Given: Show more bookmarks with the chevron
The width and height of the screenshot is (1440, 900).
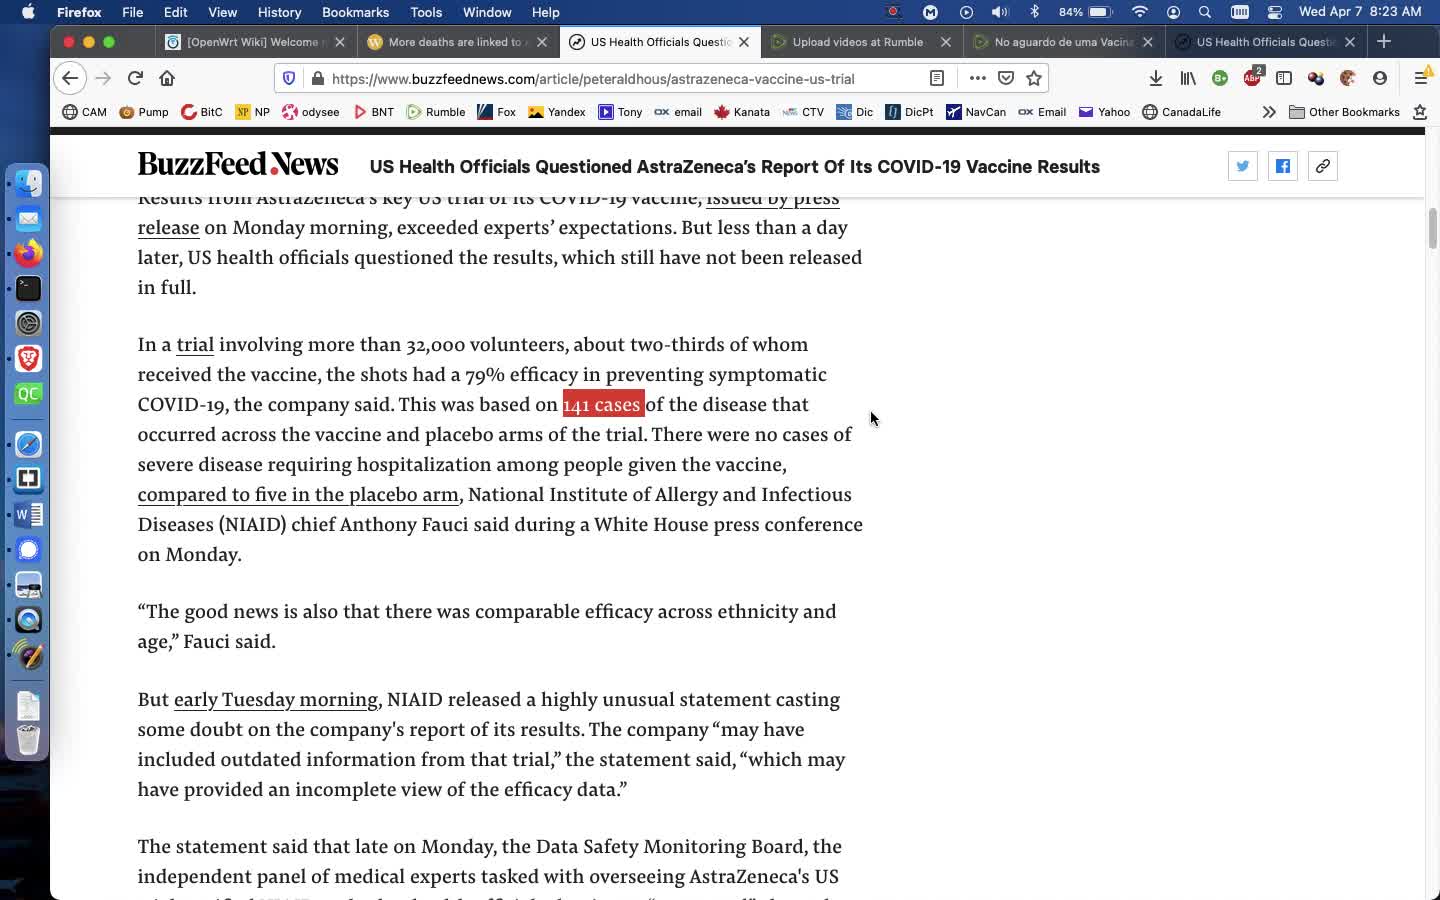Looking at the screenshot, I should [x=1269, y=112].
